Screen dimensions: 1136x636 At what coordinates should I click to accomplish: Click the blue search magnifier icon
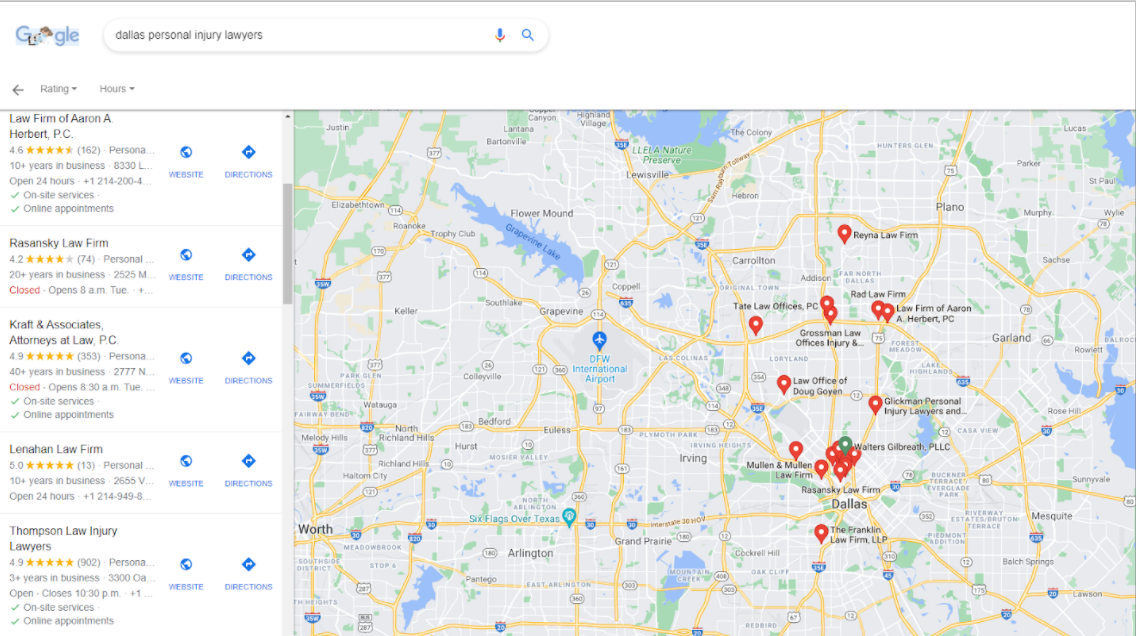click(528, 35)
